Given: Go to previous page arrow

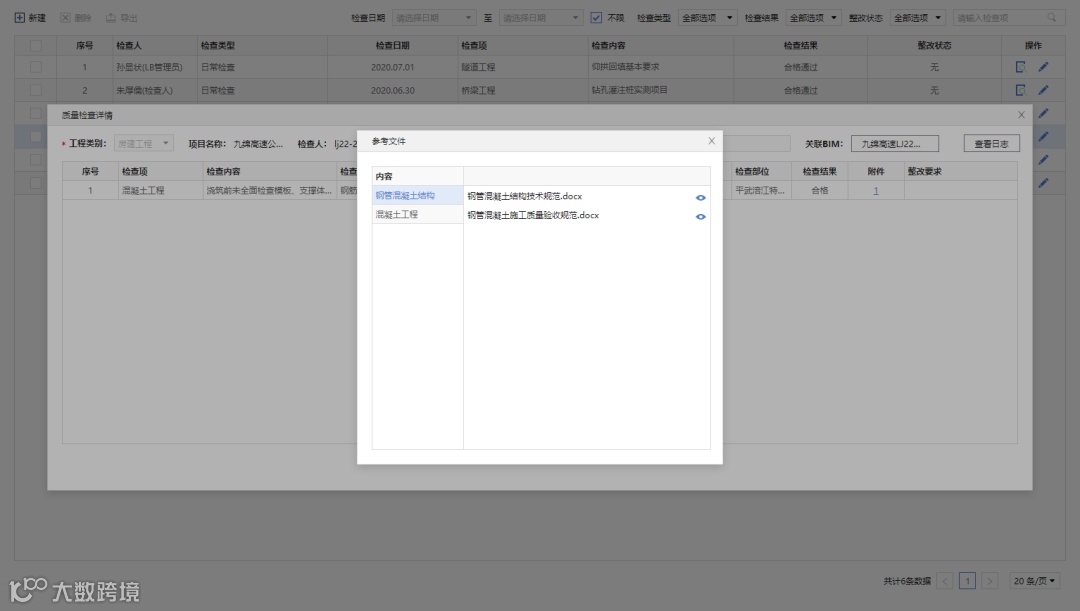Looking at the screenshot, I should (x=945, y=581).
